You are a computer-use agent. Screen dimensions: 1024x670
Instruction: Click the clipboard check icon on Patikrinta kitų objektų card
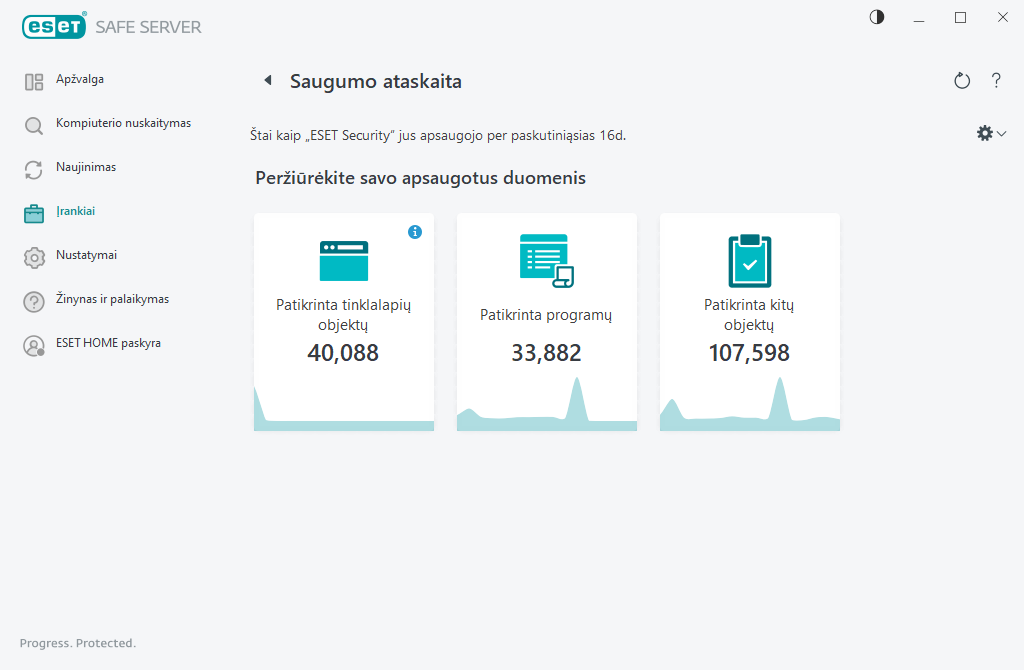pyautogui.click(x=750, y=261)
